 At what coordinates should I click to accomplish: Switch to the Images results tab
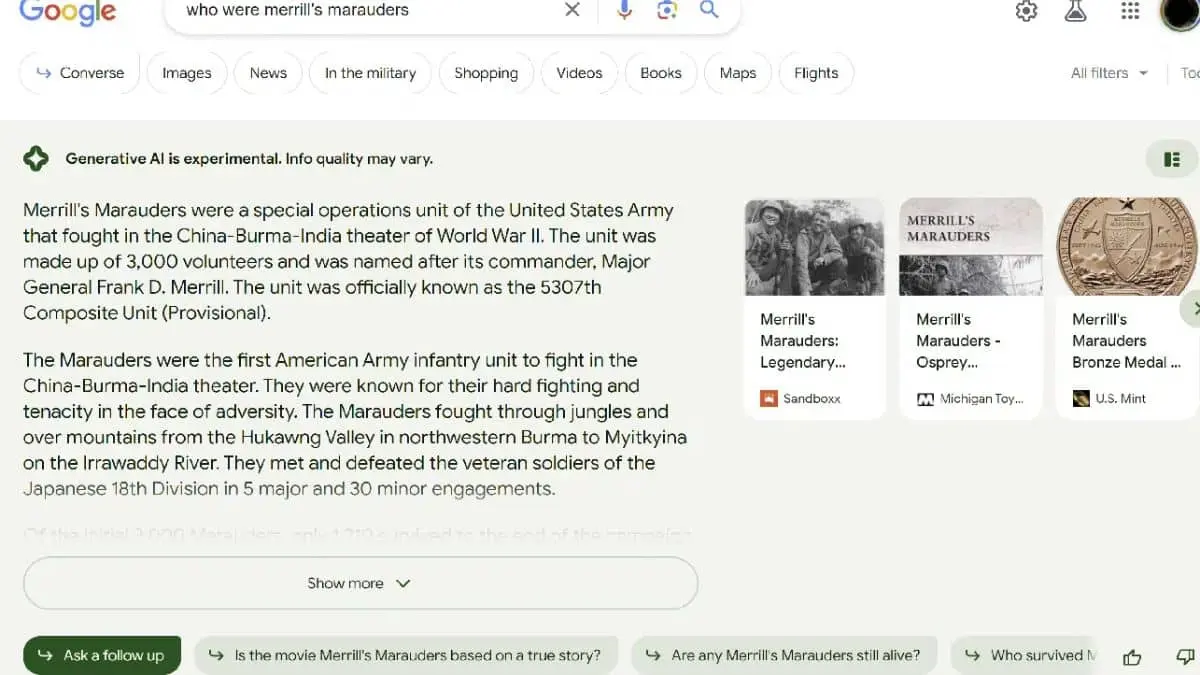[x=186, y=72]
